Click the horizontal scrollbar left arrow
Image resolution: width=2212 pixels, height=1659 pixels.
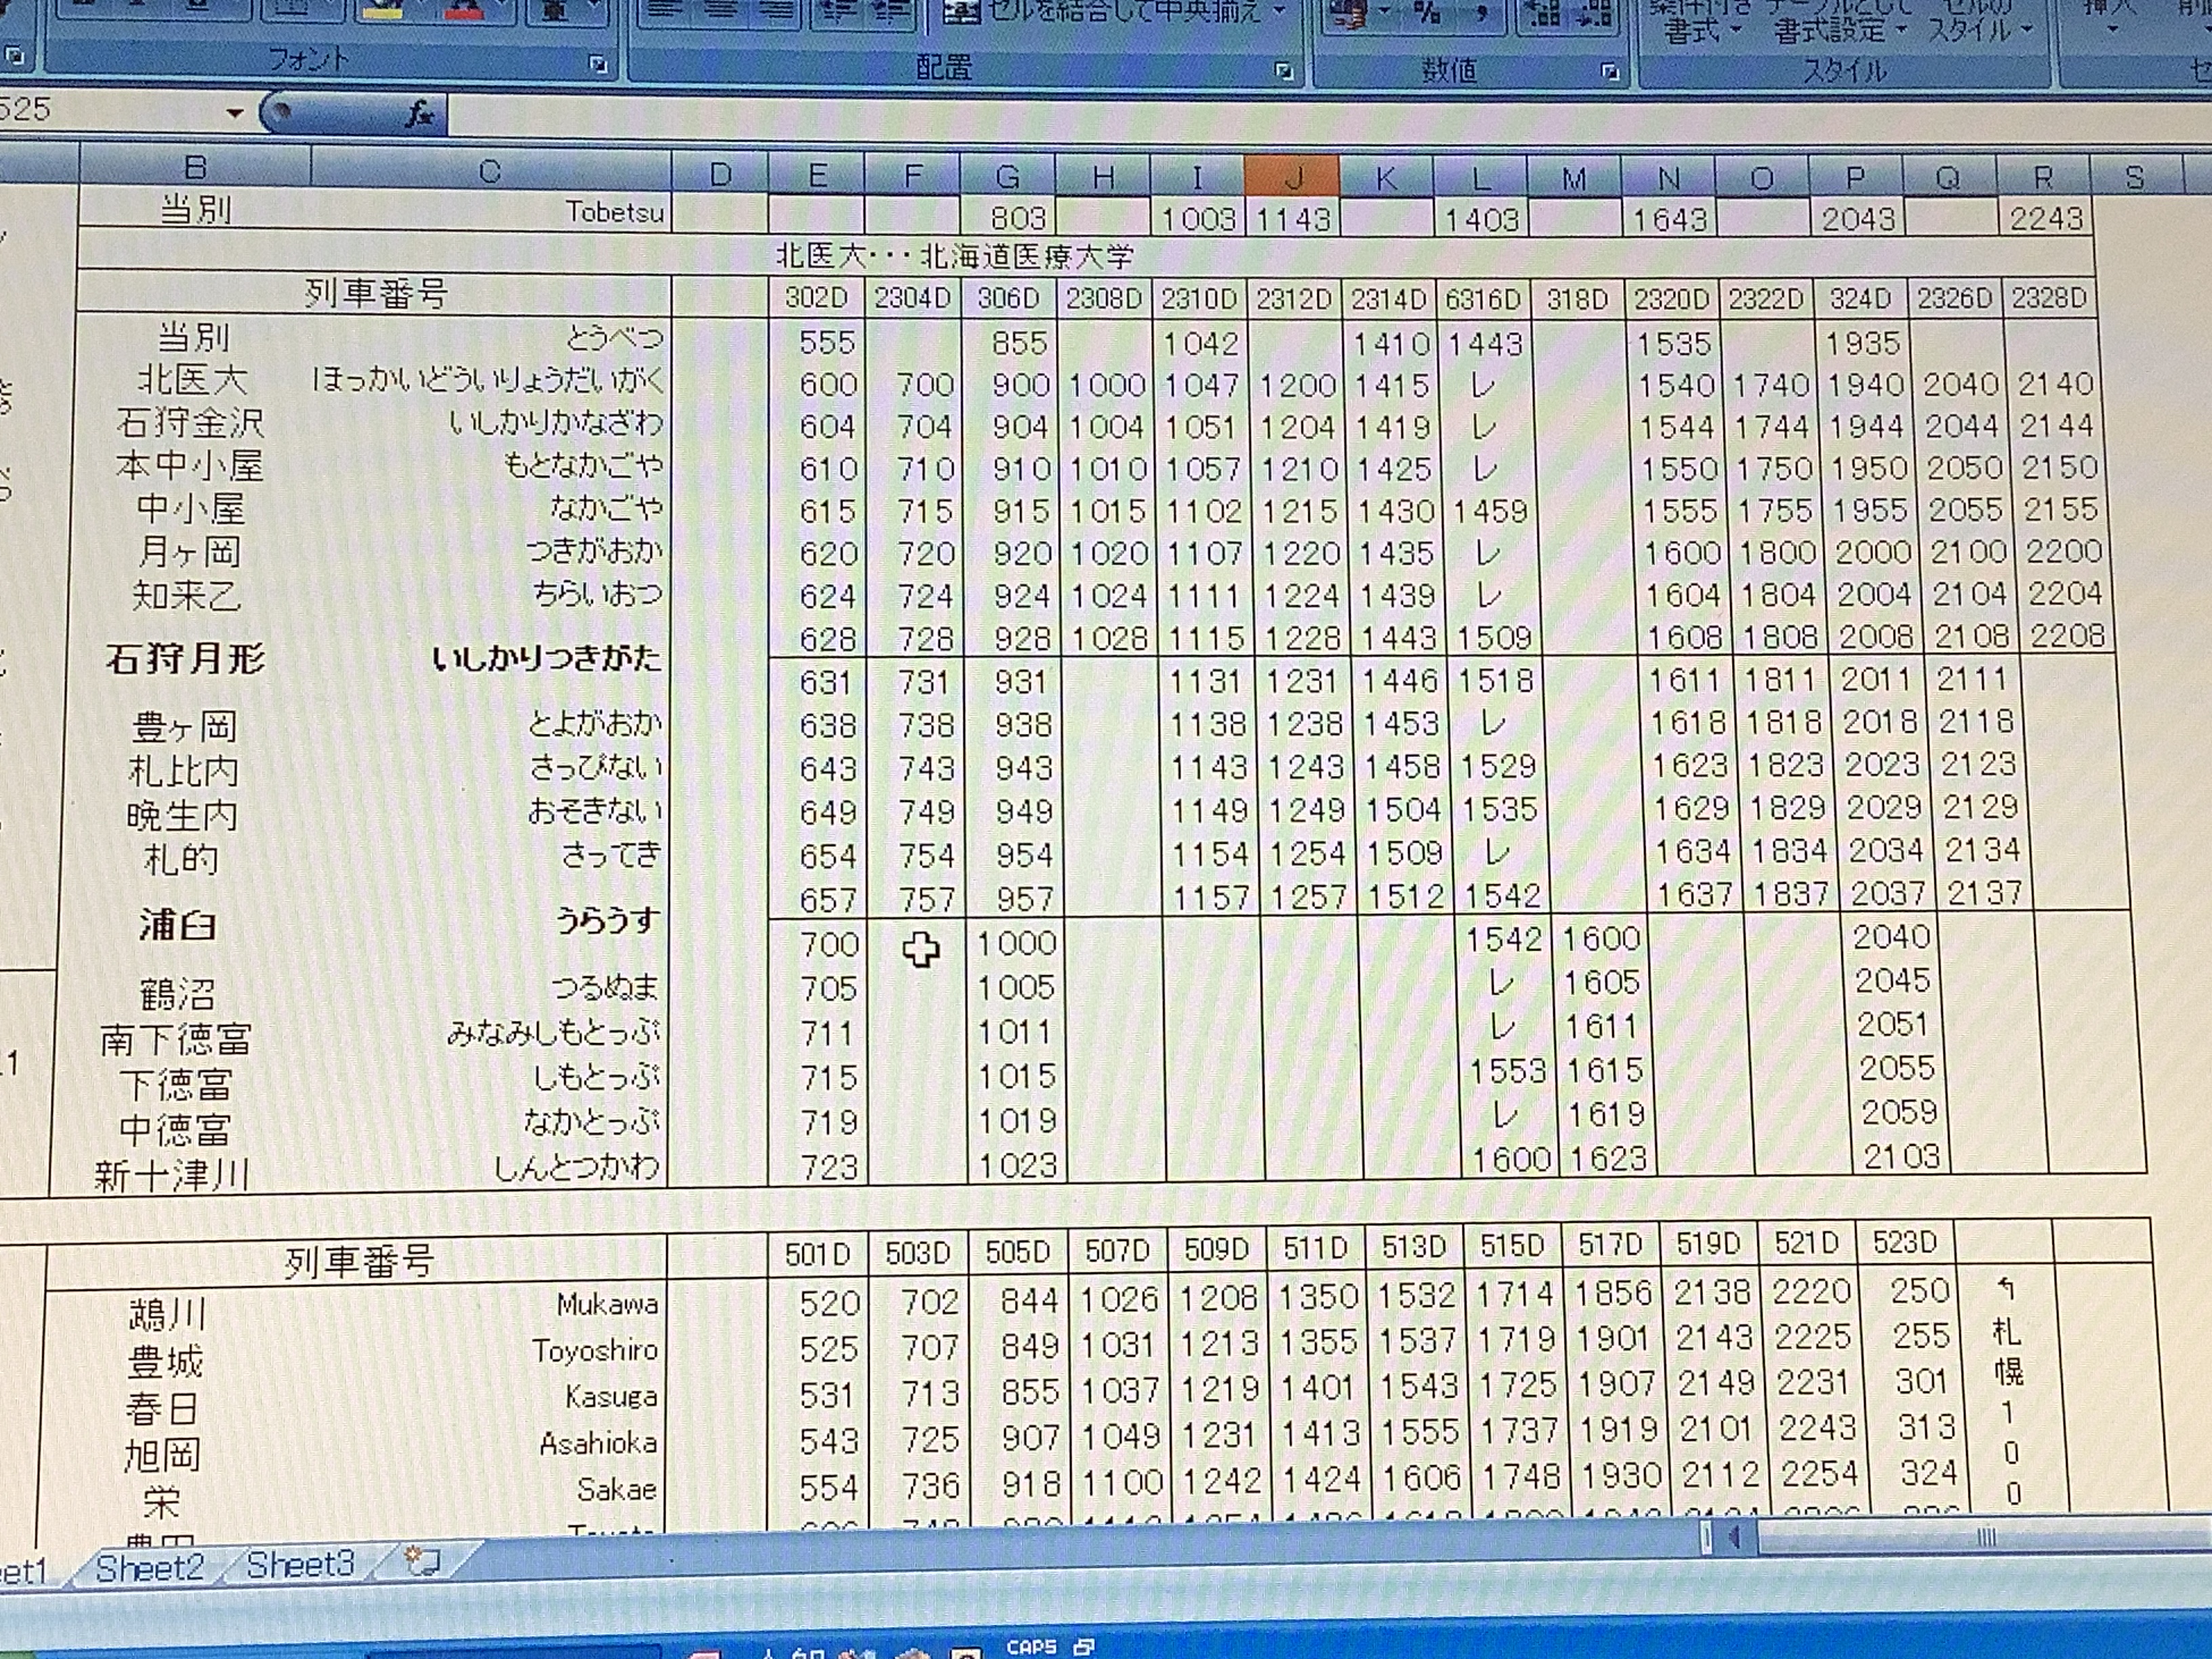(x=1735, y=1536)
